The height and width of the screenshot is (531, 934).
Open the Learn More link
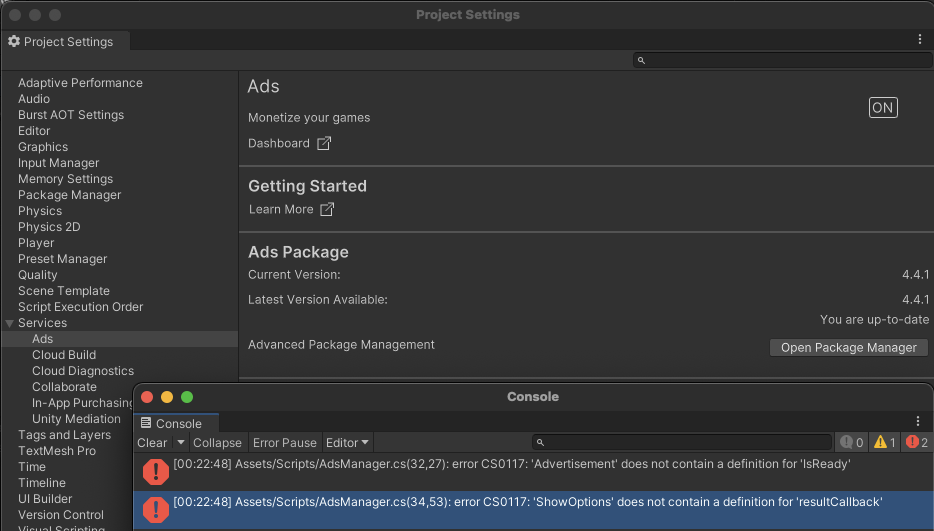click(281, 209)
